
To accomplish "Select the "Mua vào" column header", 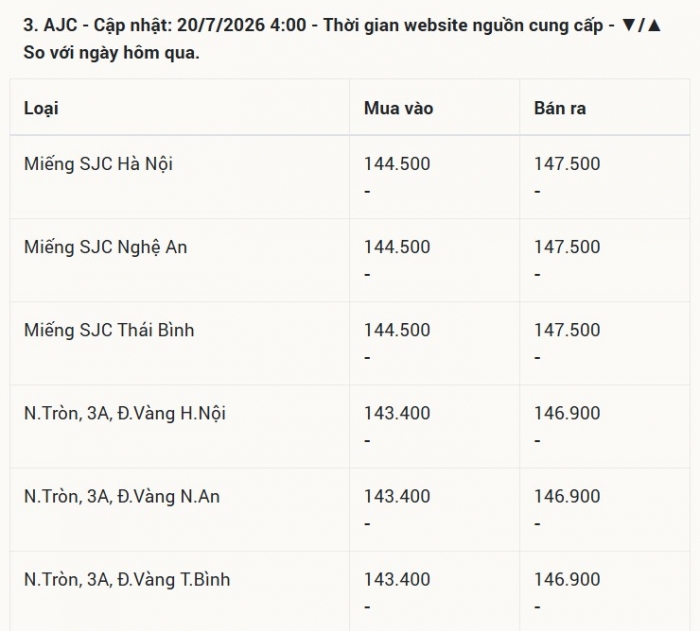I will [398, 109].
